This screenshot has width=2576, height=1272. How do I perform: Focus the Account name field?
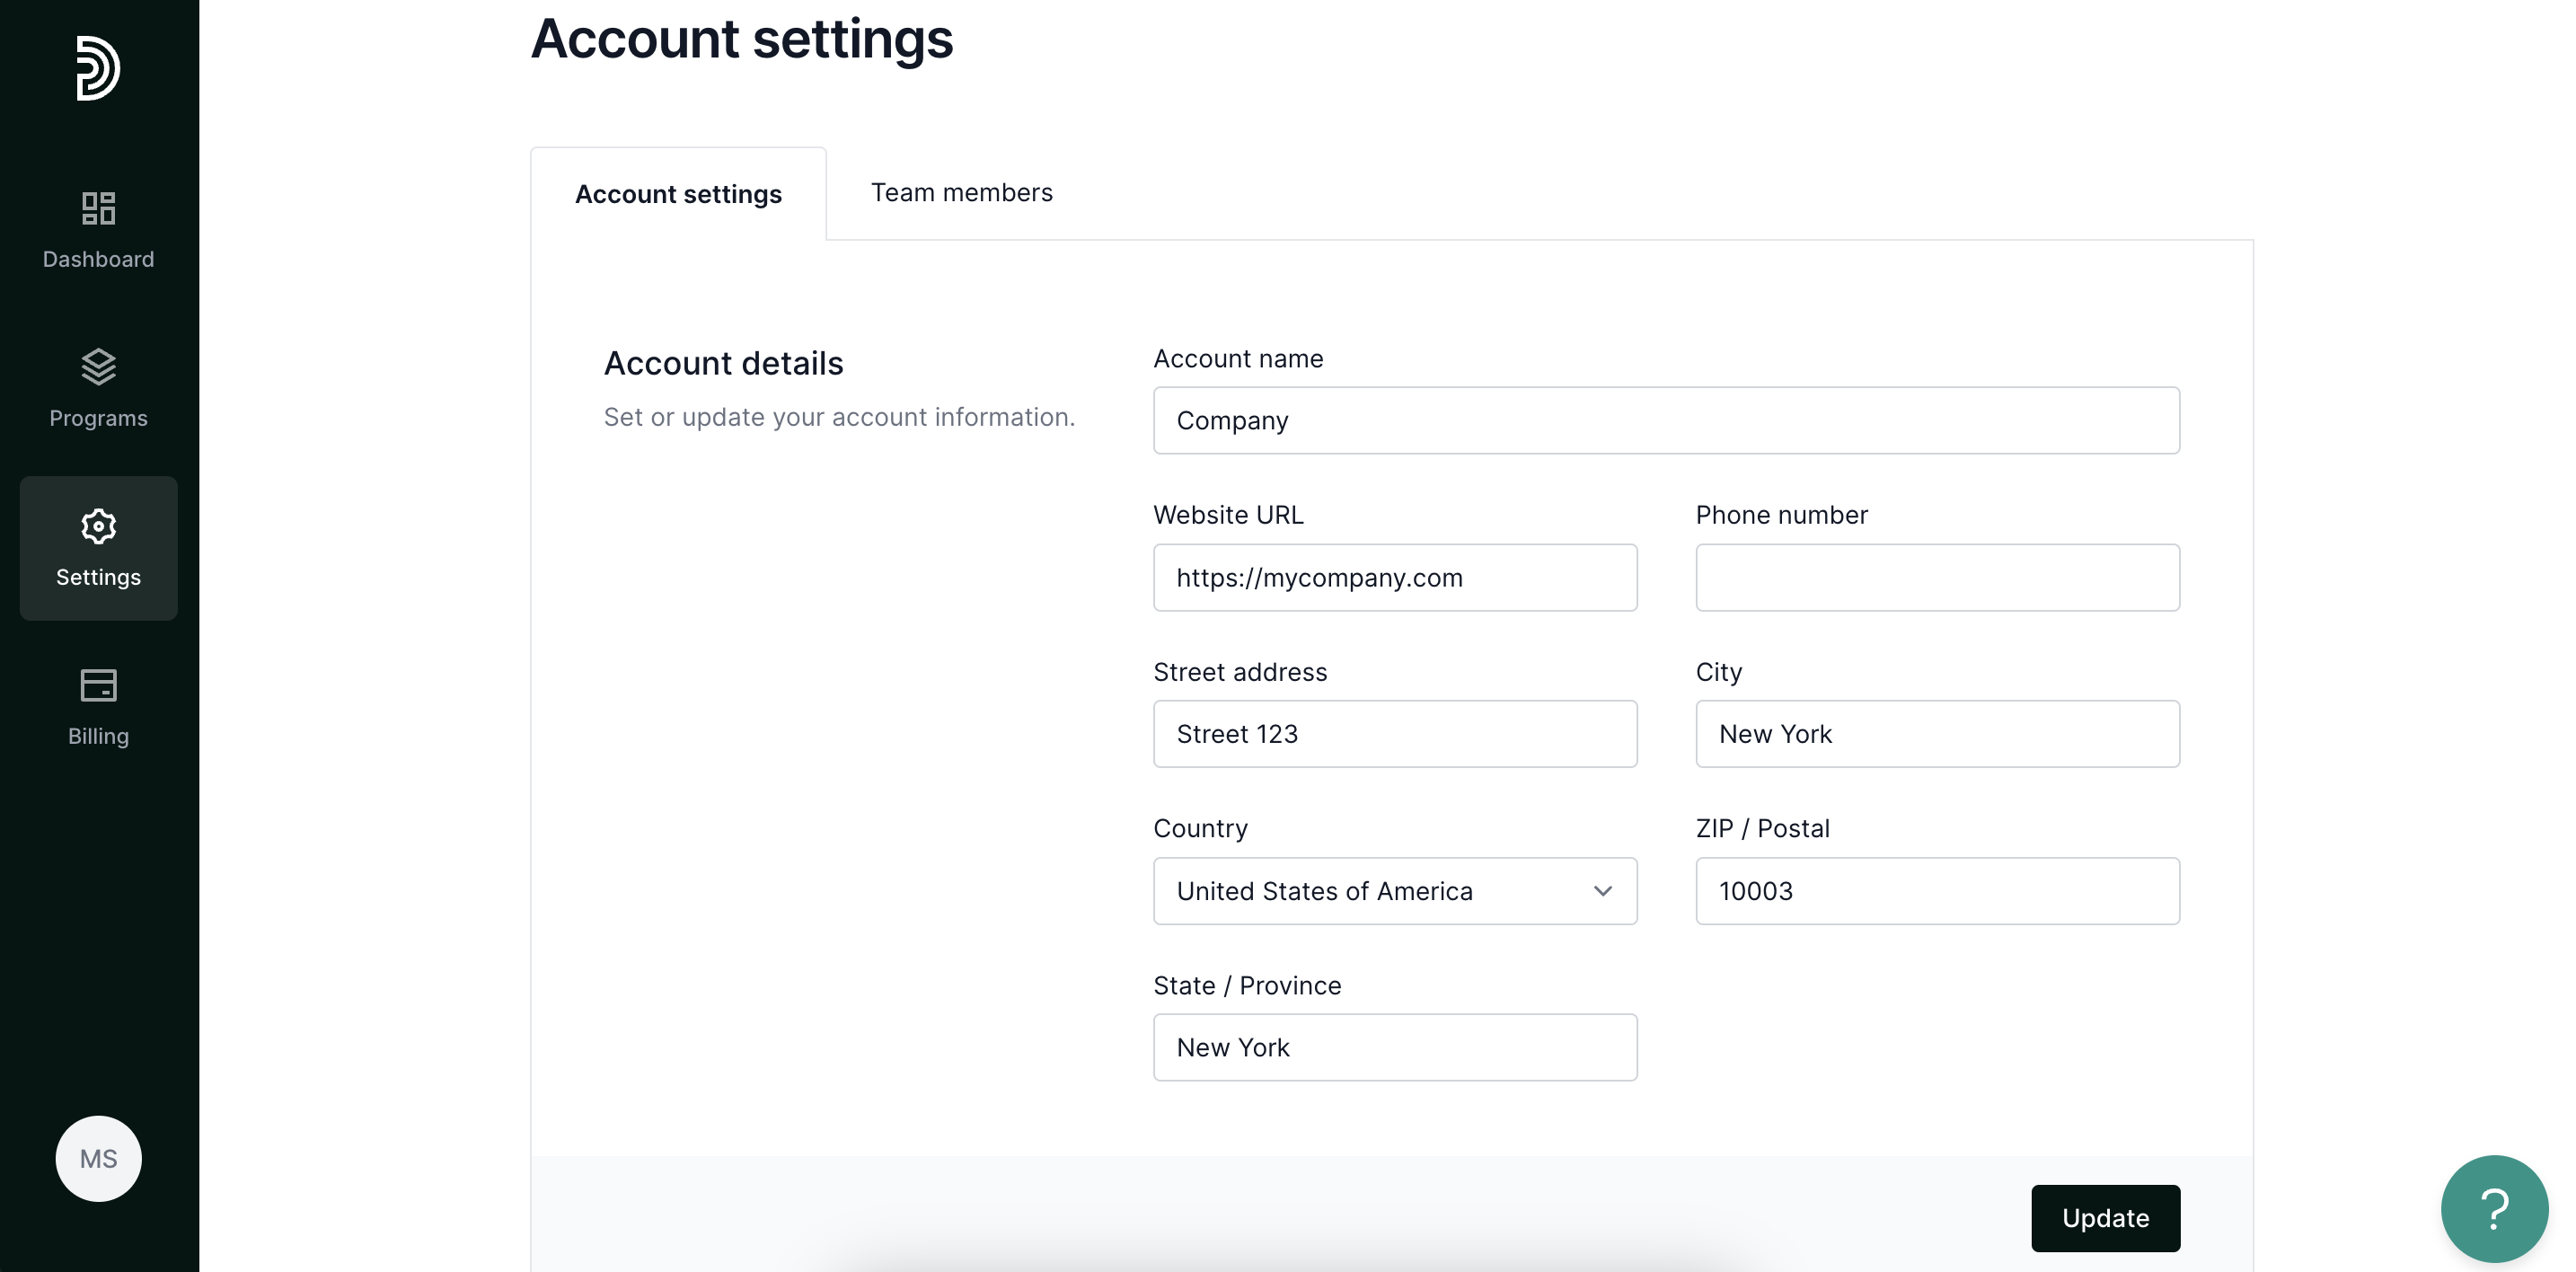(x=1666, y=421)
